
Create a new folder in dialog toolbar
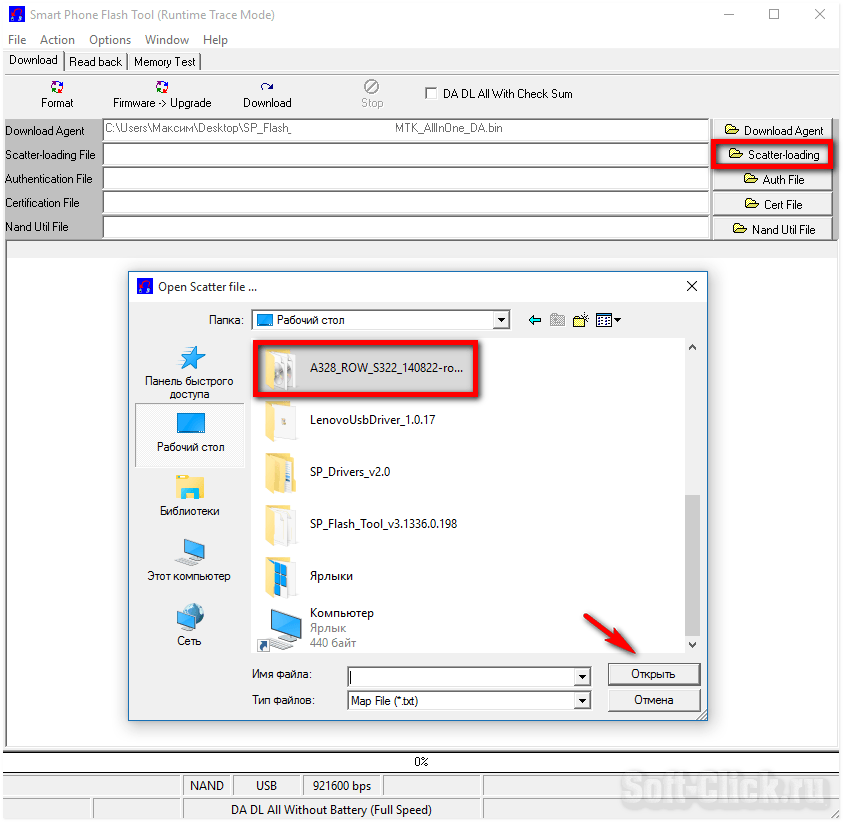pos(579,320)
